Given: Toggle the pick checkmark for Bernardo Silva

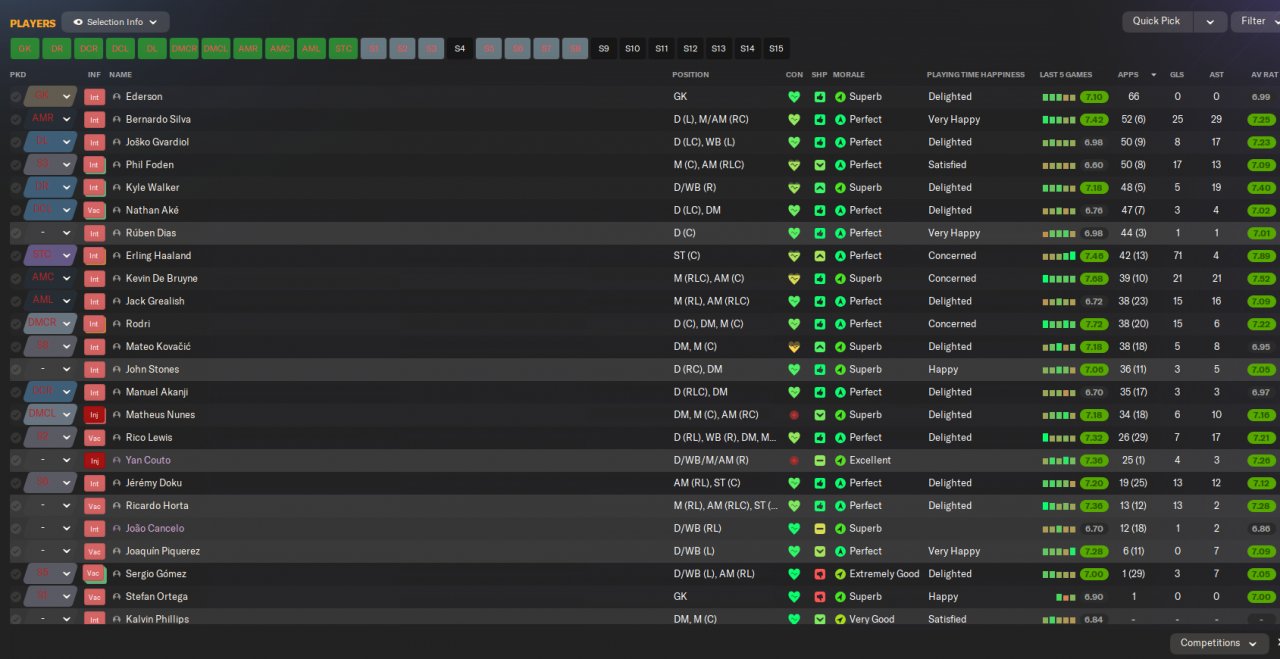Looking at the screenshot, I should (x=15, y=119).
